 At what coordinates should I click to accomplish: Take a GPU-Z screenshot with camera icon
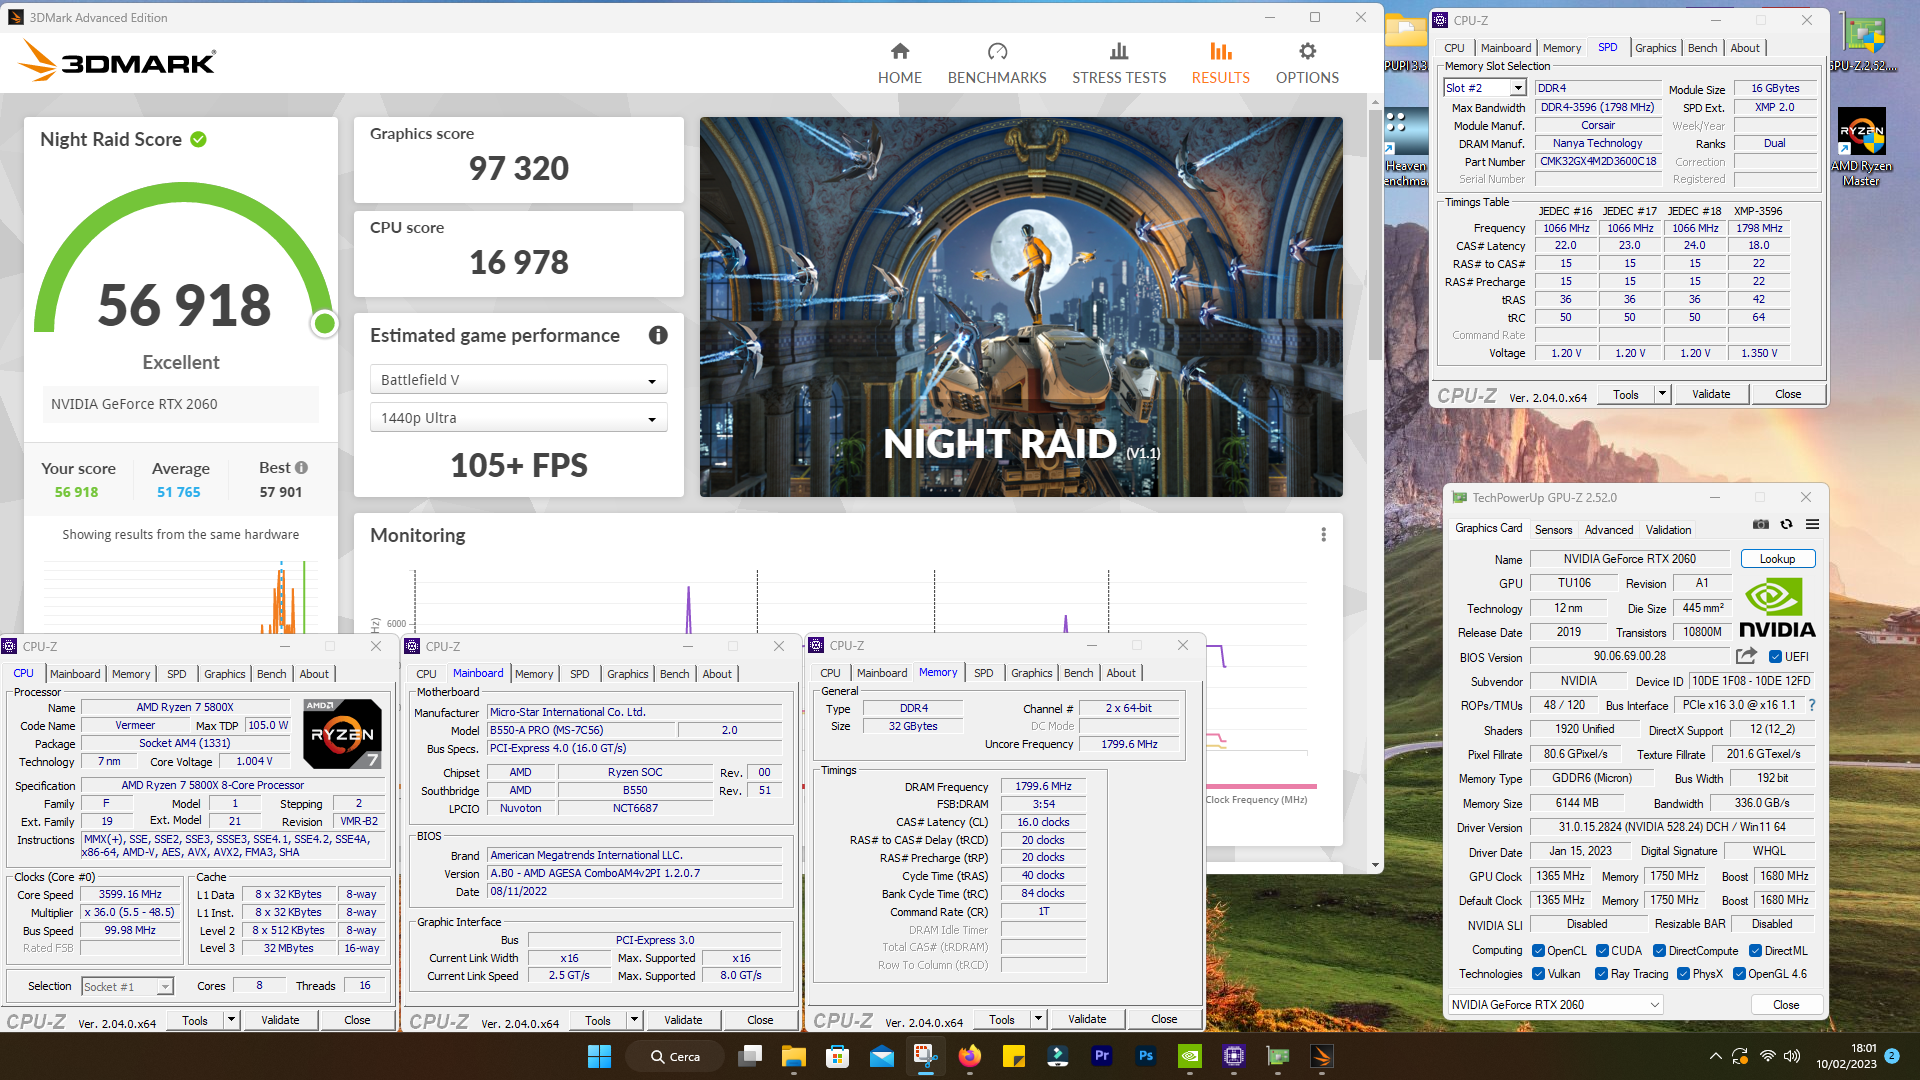pos(1761,524)
